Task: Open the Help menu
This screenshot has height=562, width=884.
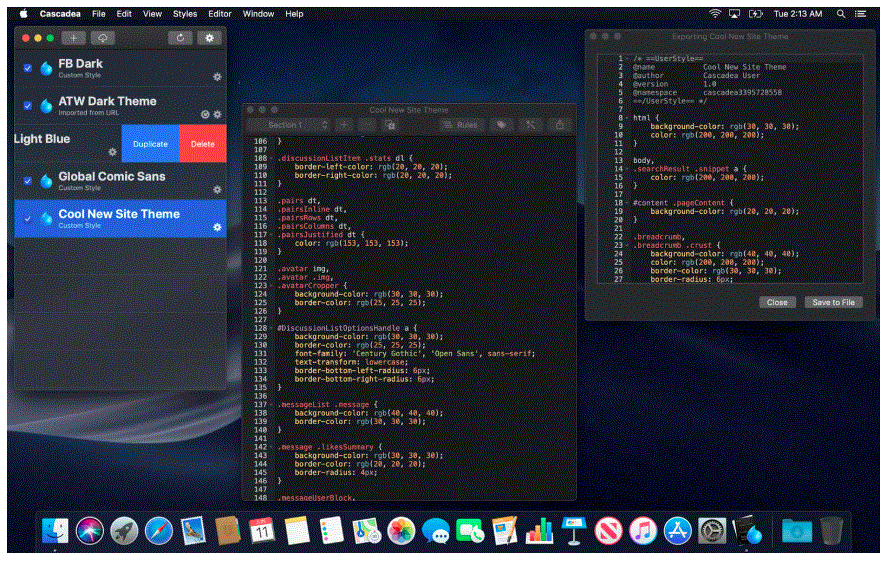Action: (294, 14)
